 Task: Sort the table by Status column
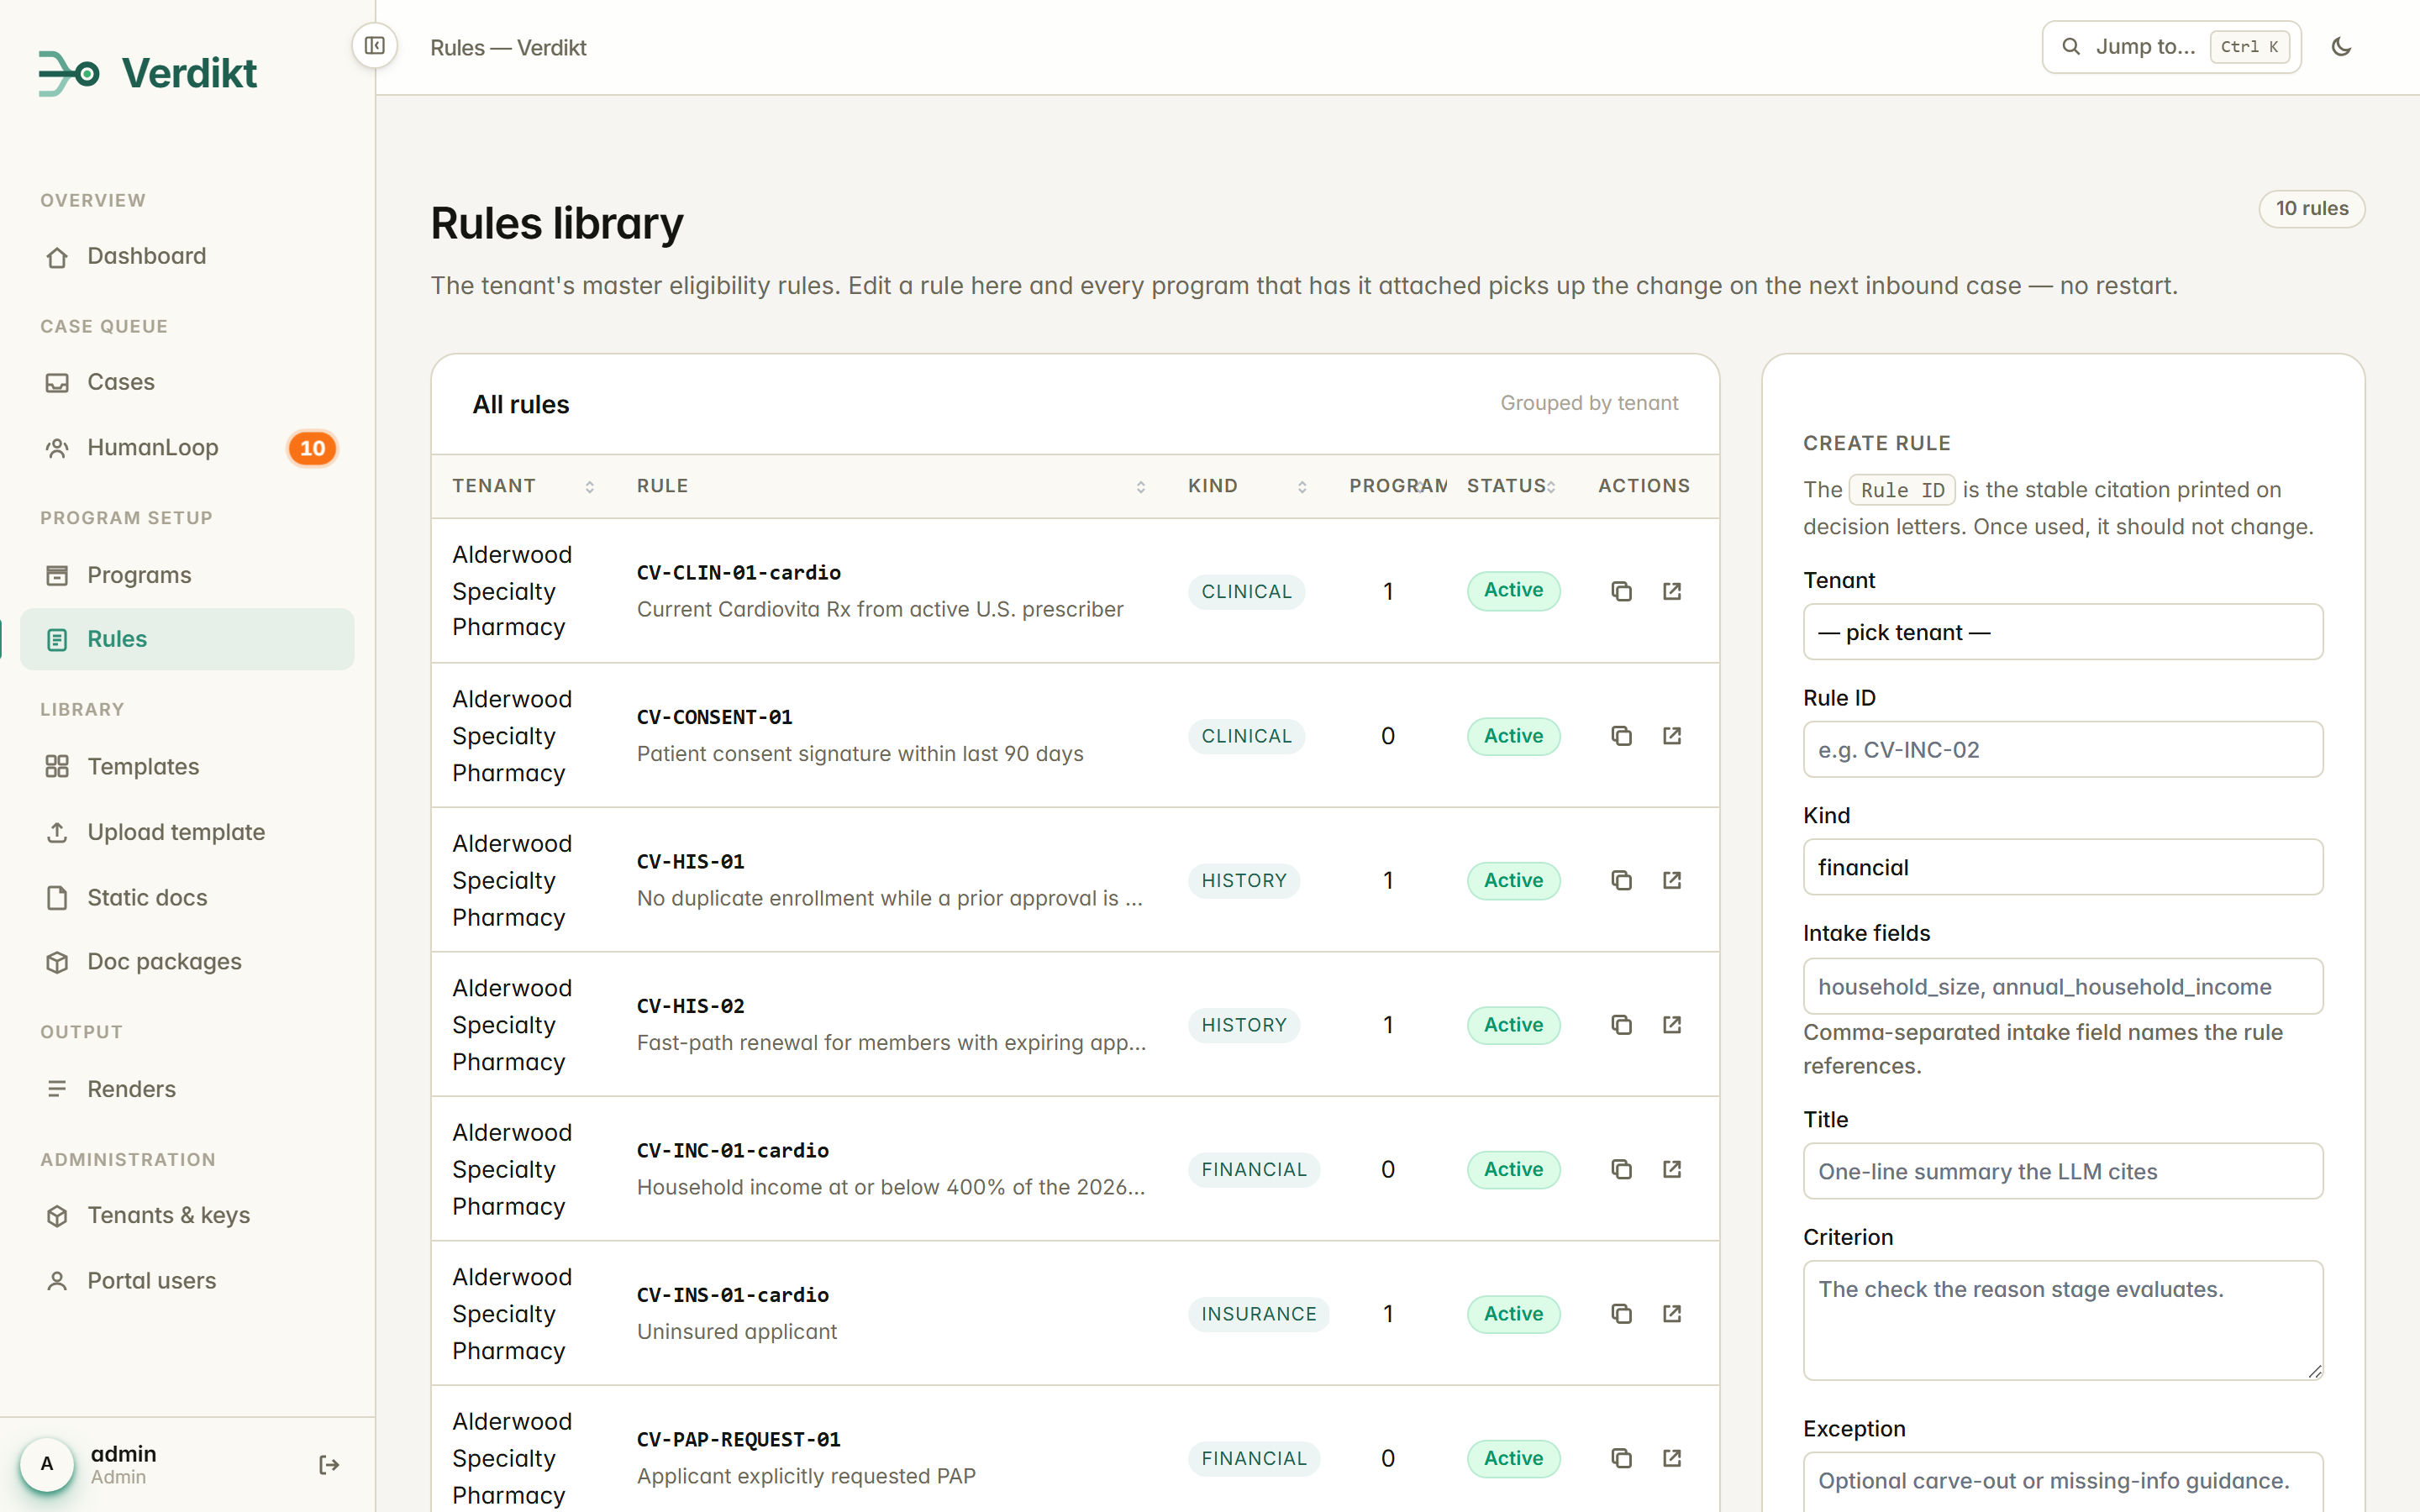1511,486
